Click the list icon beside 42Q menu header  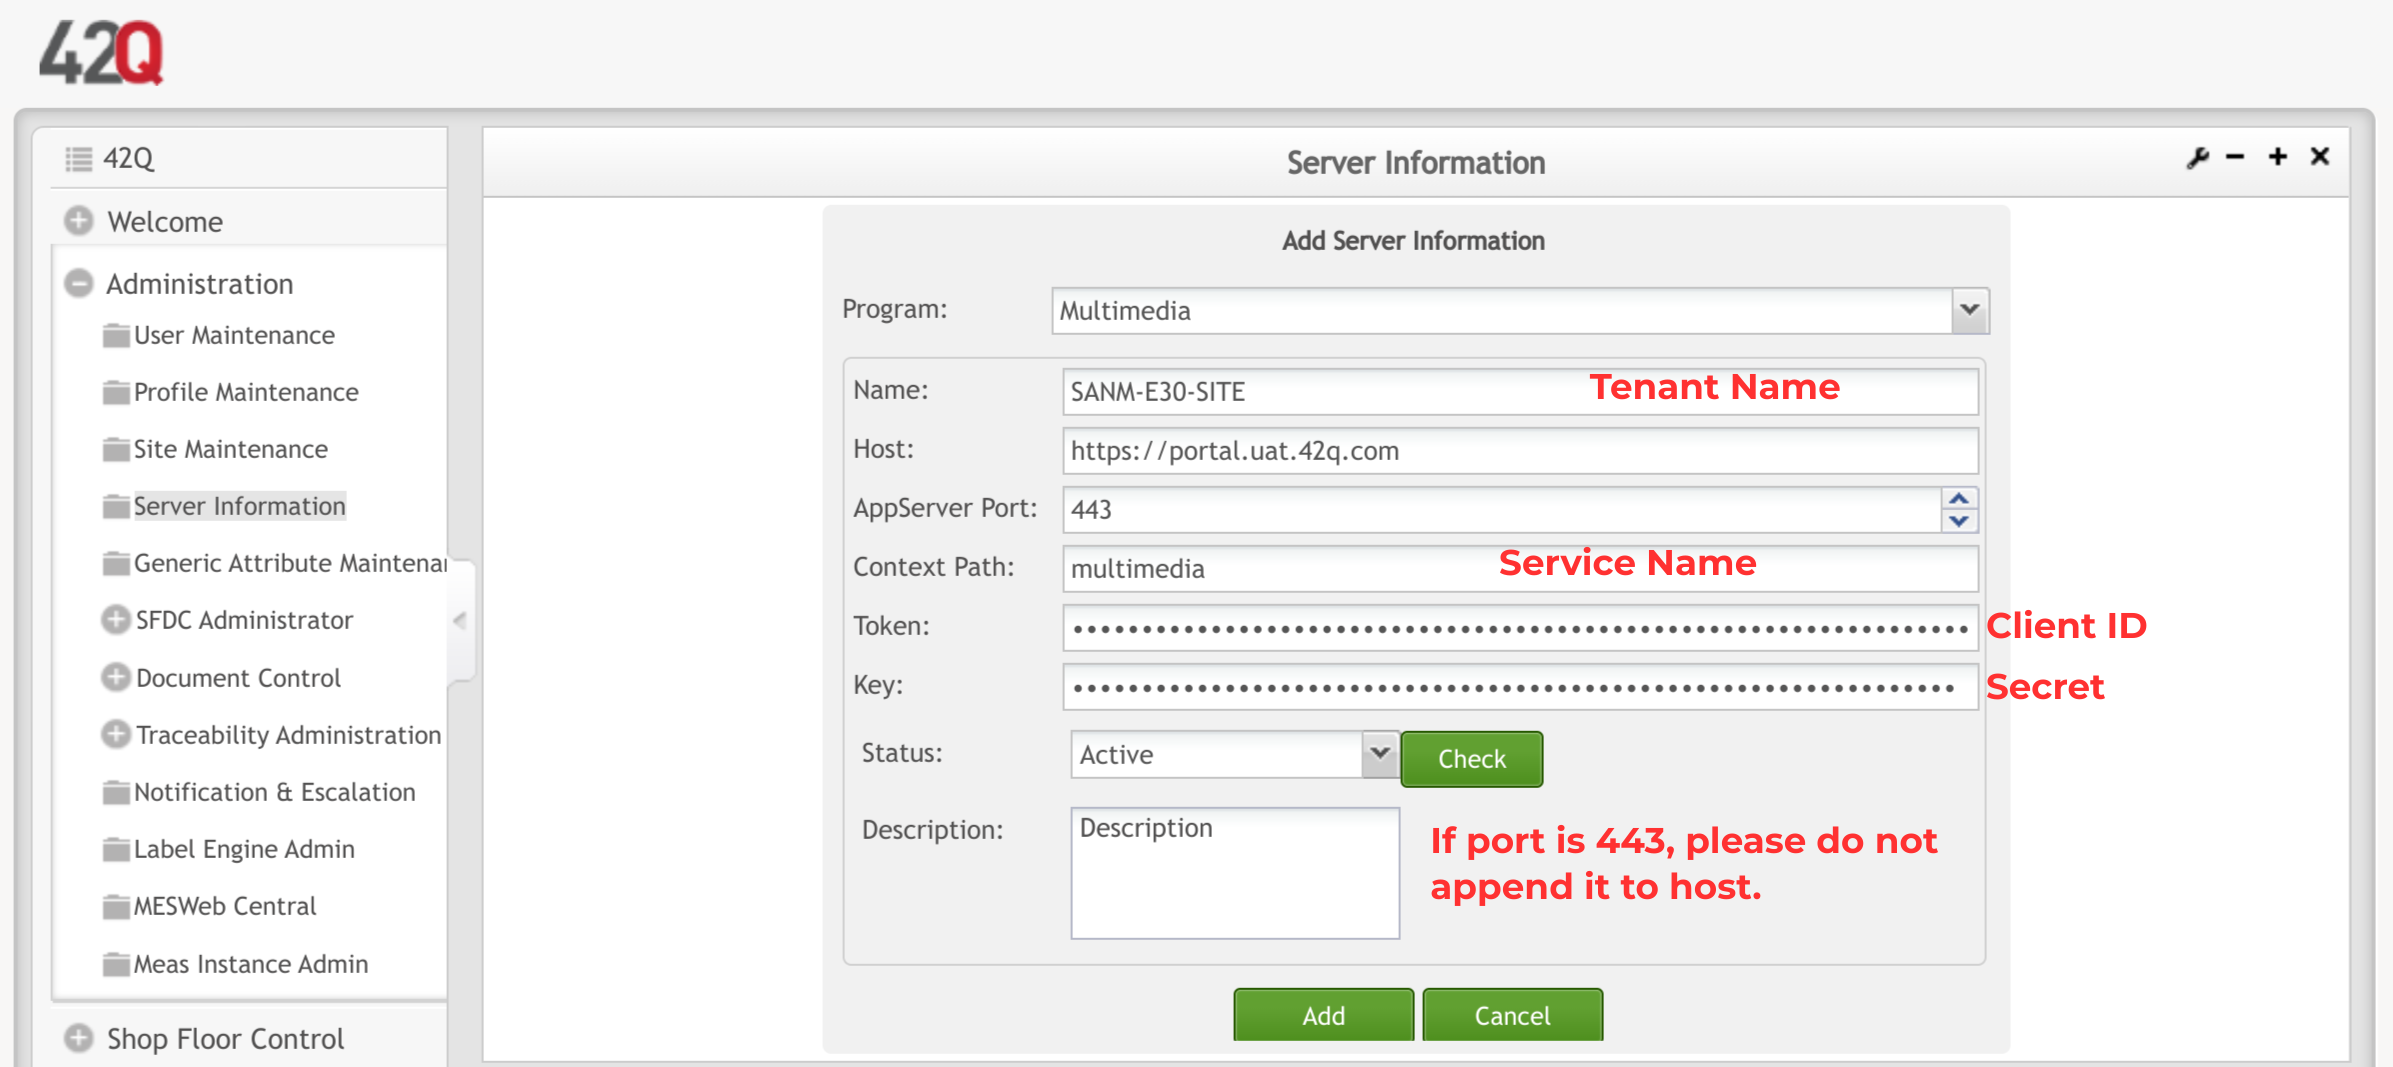pos(79,158)
